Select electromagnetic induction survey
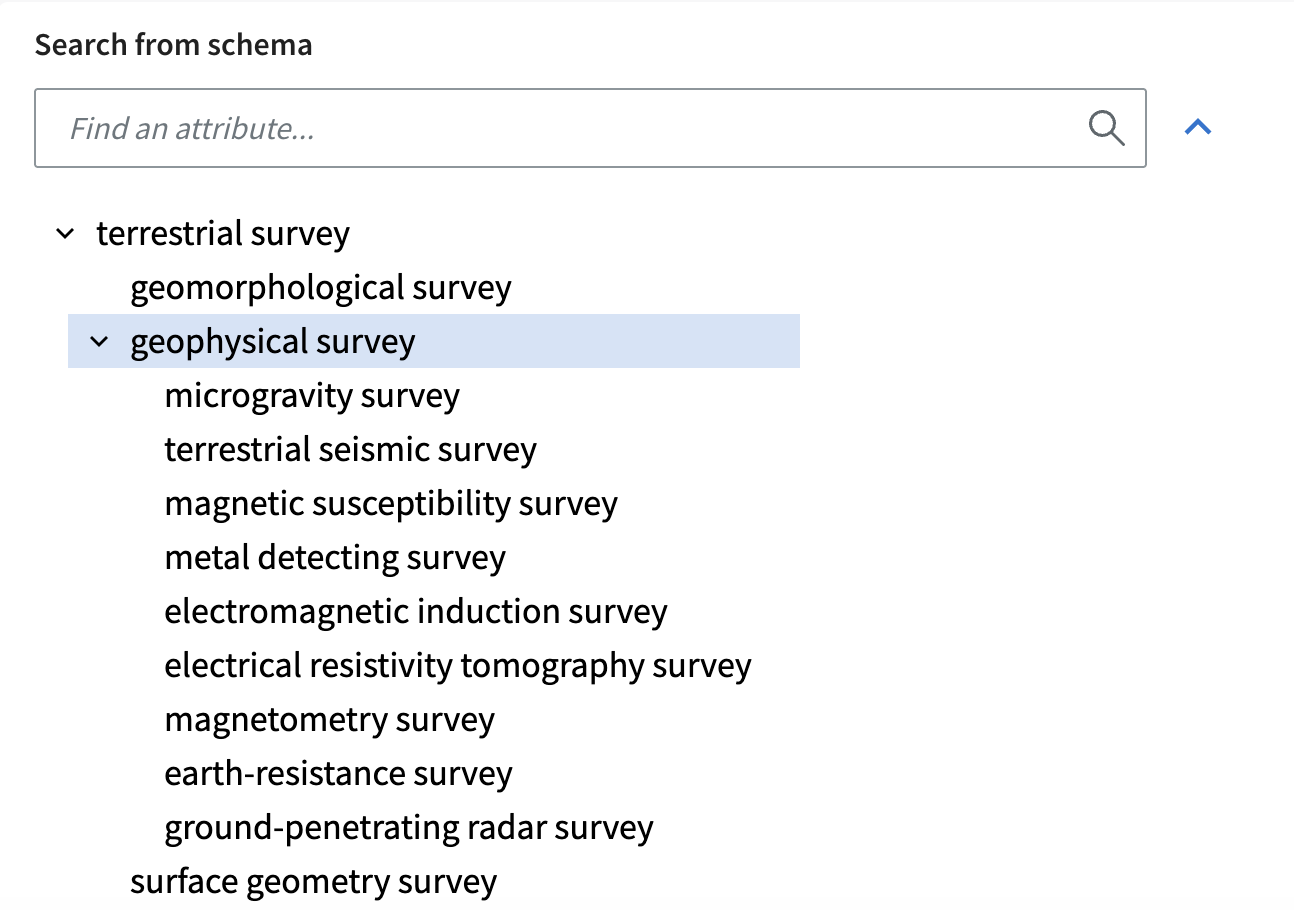The height and width of the screenshot is (910, 1294). pyautogui.click(x=416, y=612)
